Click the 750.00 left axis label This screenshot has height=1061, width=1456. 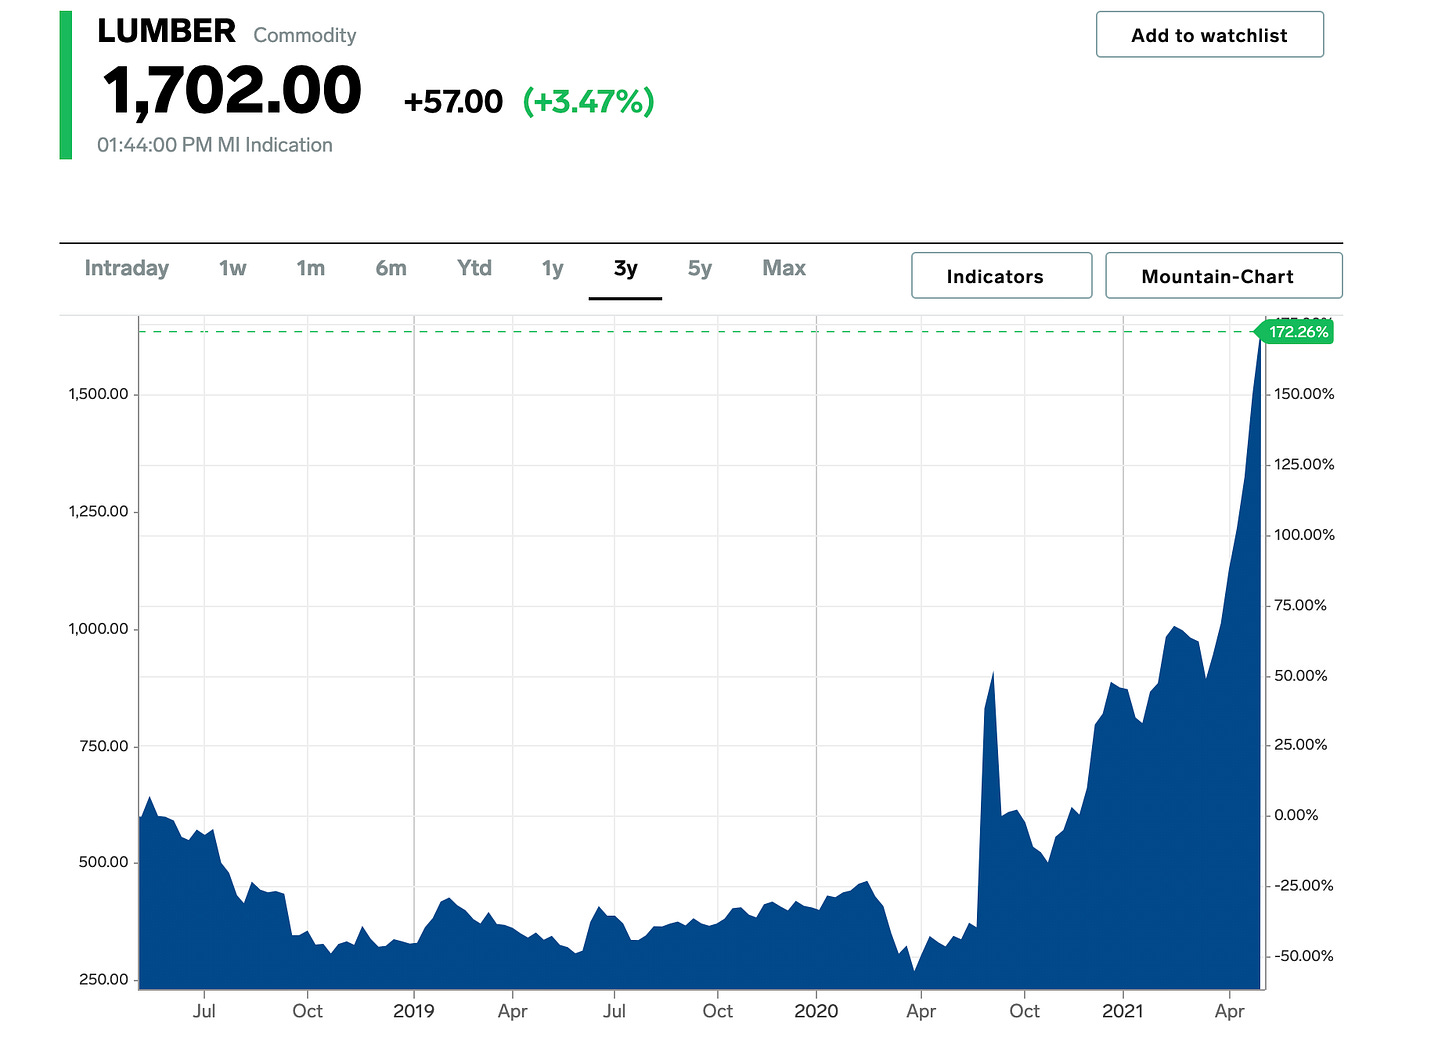tap(104, 745)
